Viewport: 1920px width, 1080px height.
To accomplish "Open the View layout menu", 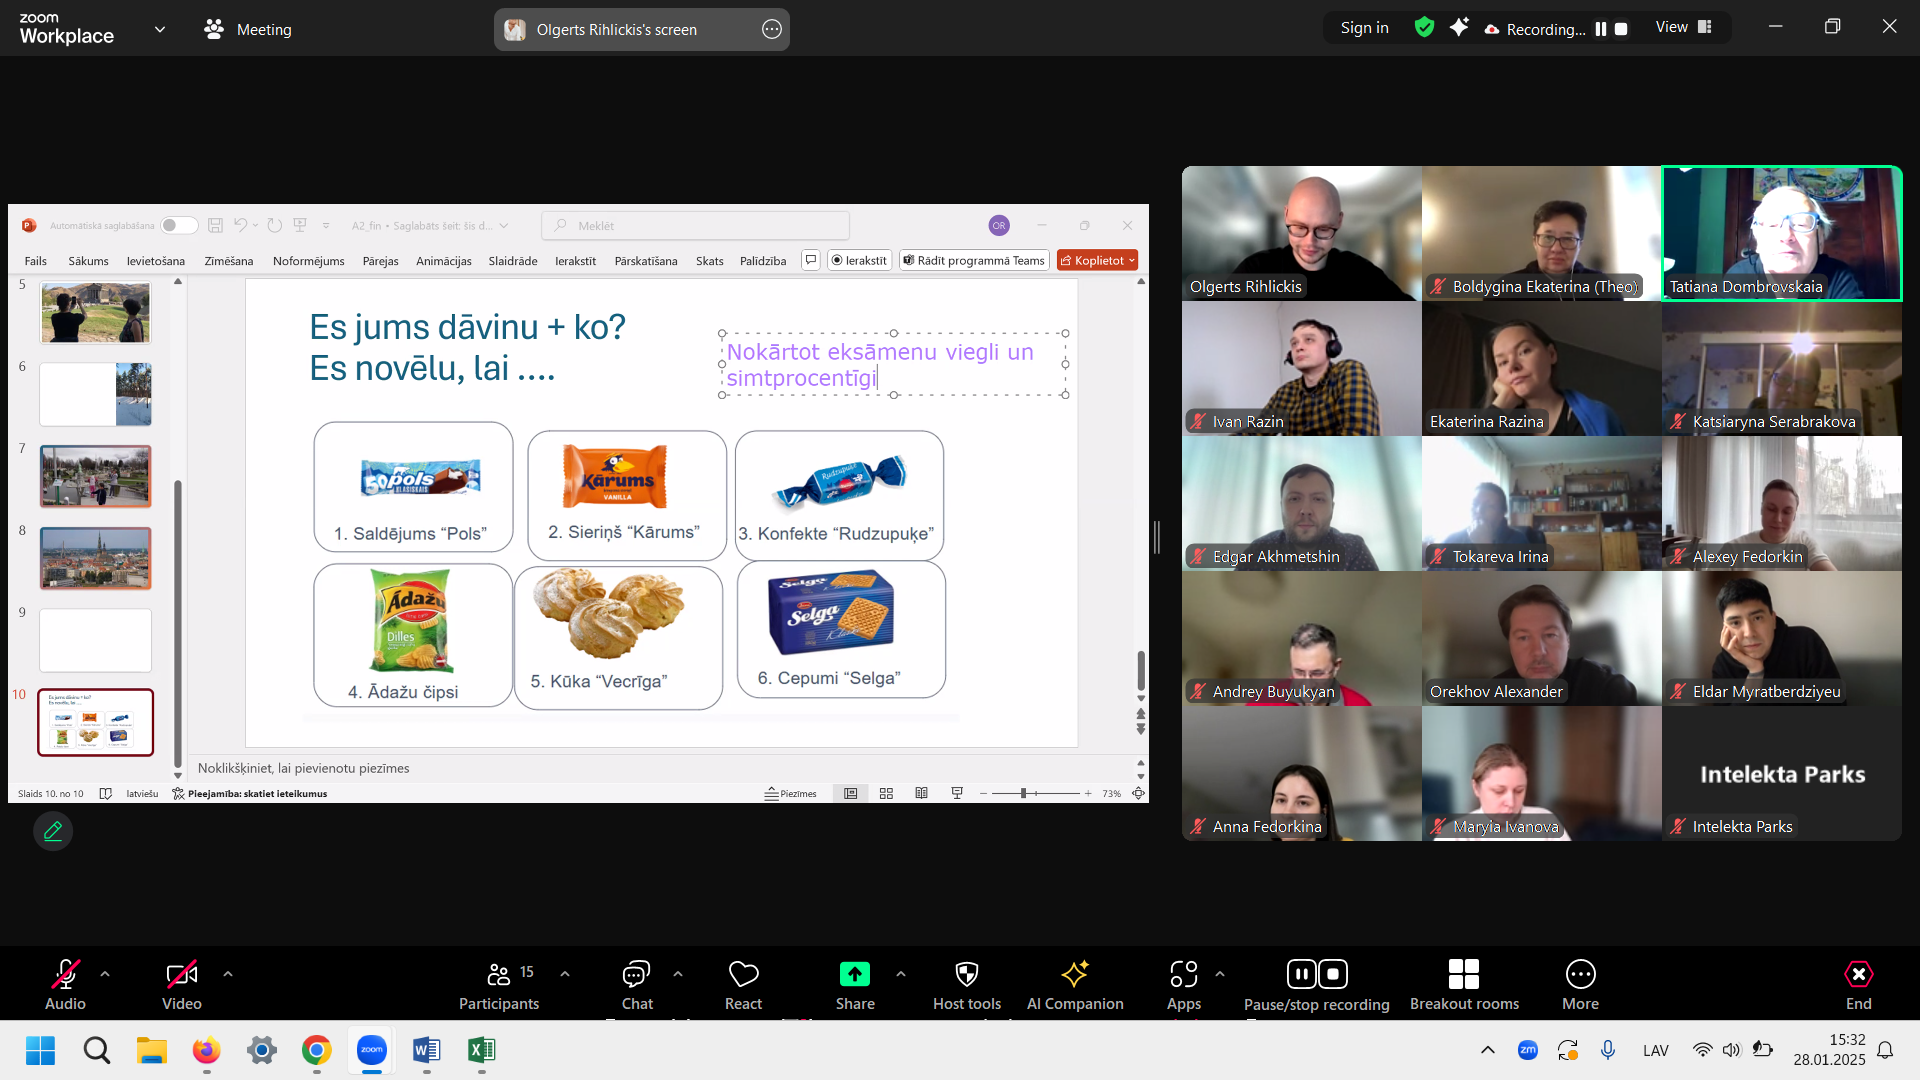I will click(1684, 27).
